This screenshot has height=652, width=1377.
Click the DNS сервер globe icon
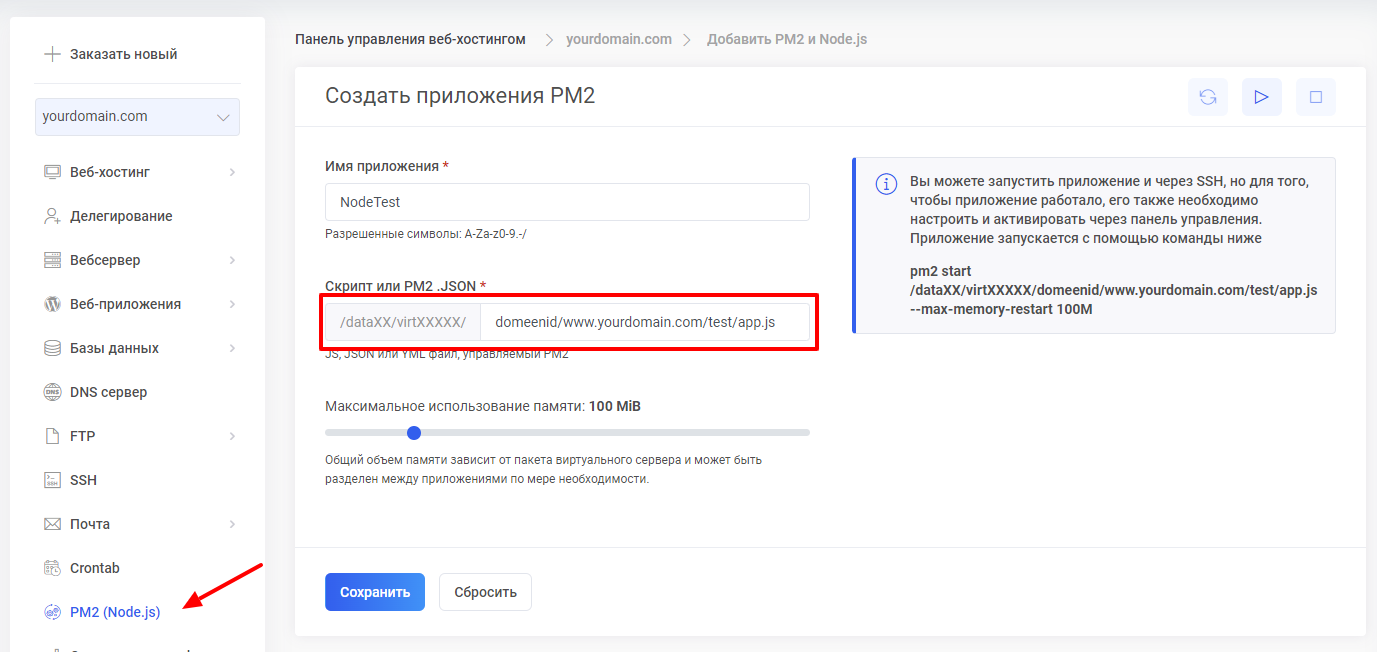pyautogui.click(x=52, y=392)
